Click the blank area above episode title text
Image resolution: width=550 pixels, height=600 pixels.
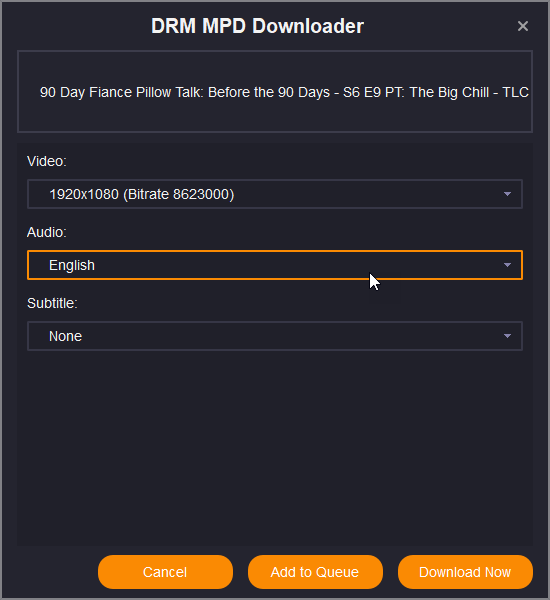(x=275, y=67)
